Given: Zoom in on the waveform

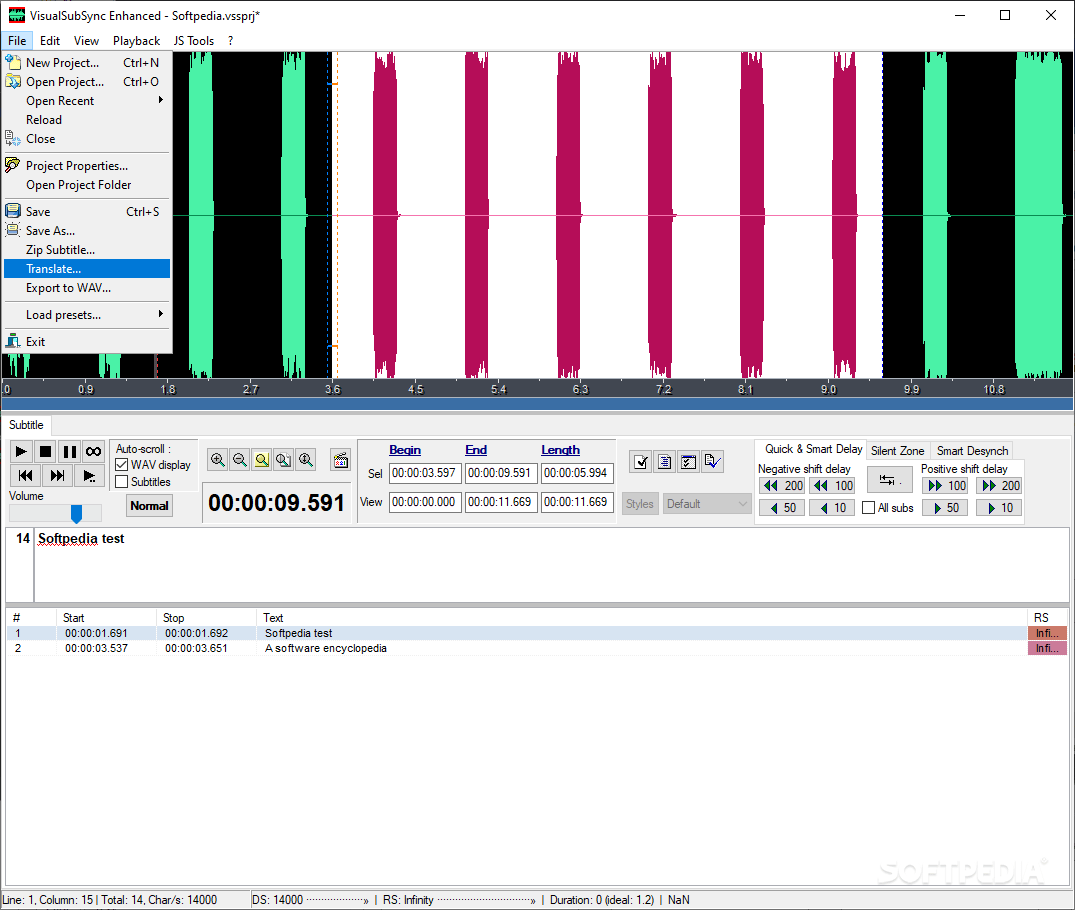Looking at the screenshot, I should tap(216, 460).
